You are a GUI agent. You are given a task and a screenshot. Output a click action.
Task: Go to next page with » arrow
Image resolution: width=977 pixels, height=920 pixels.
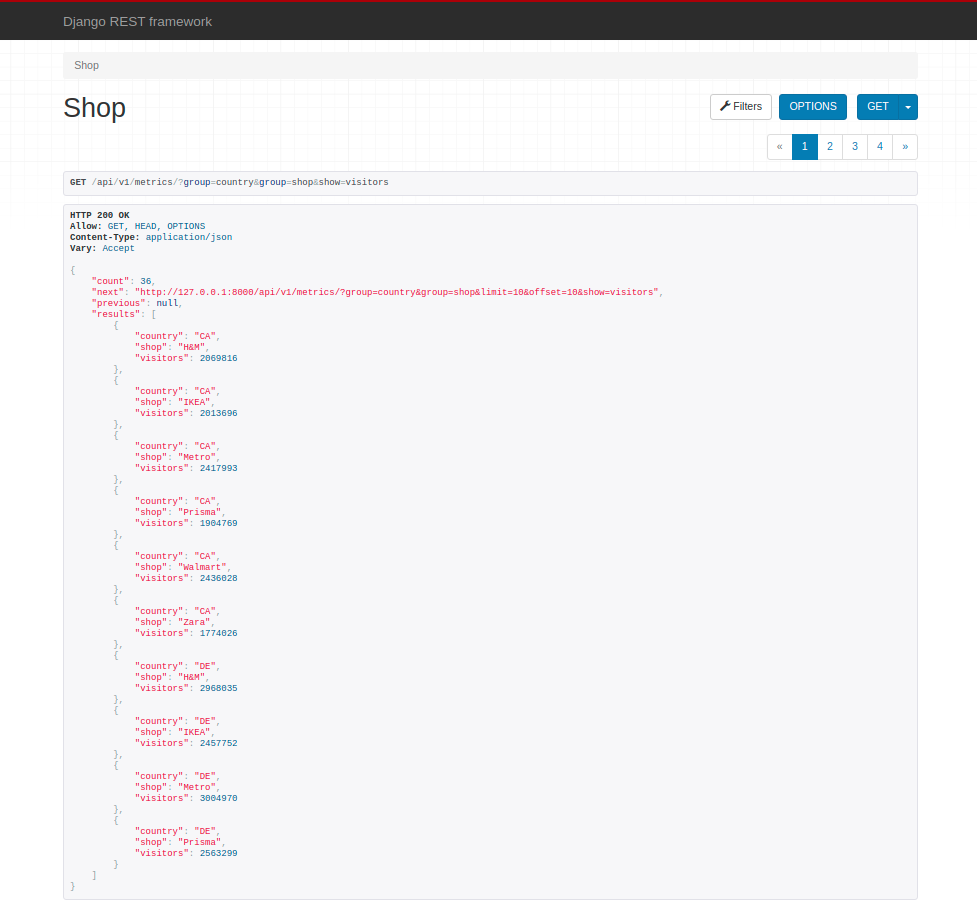[x=904, y=147]
